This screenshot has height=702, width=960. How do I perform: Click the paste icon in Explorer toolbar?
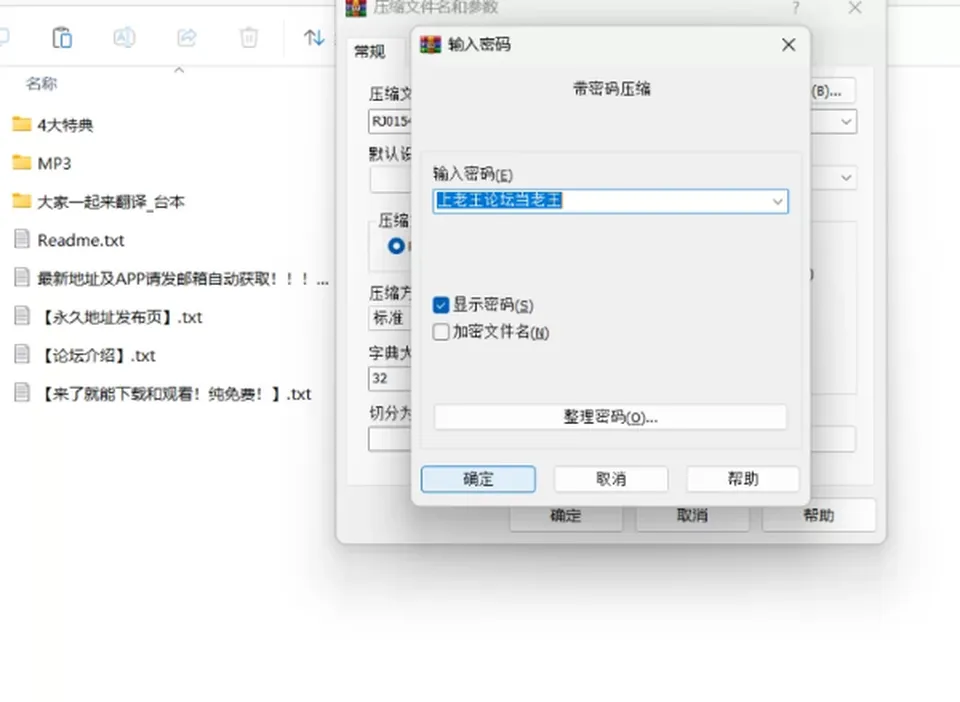(62, 38)
